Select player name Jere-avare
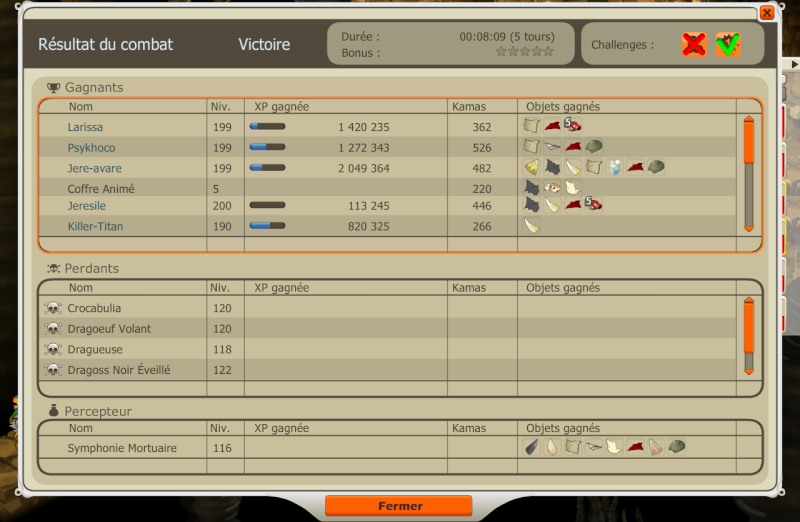Viewport: 800px width, 522px height. (94, 168)
